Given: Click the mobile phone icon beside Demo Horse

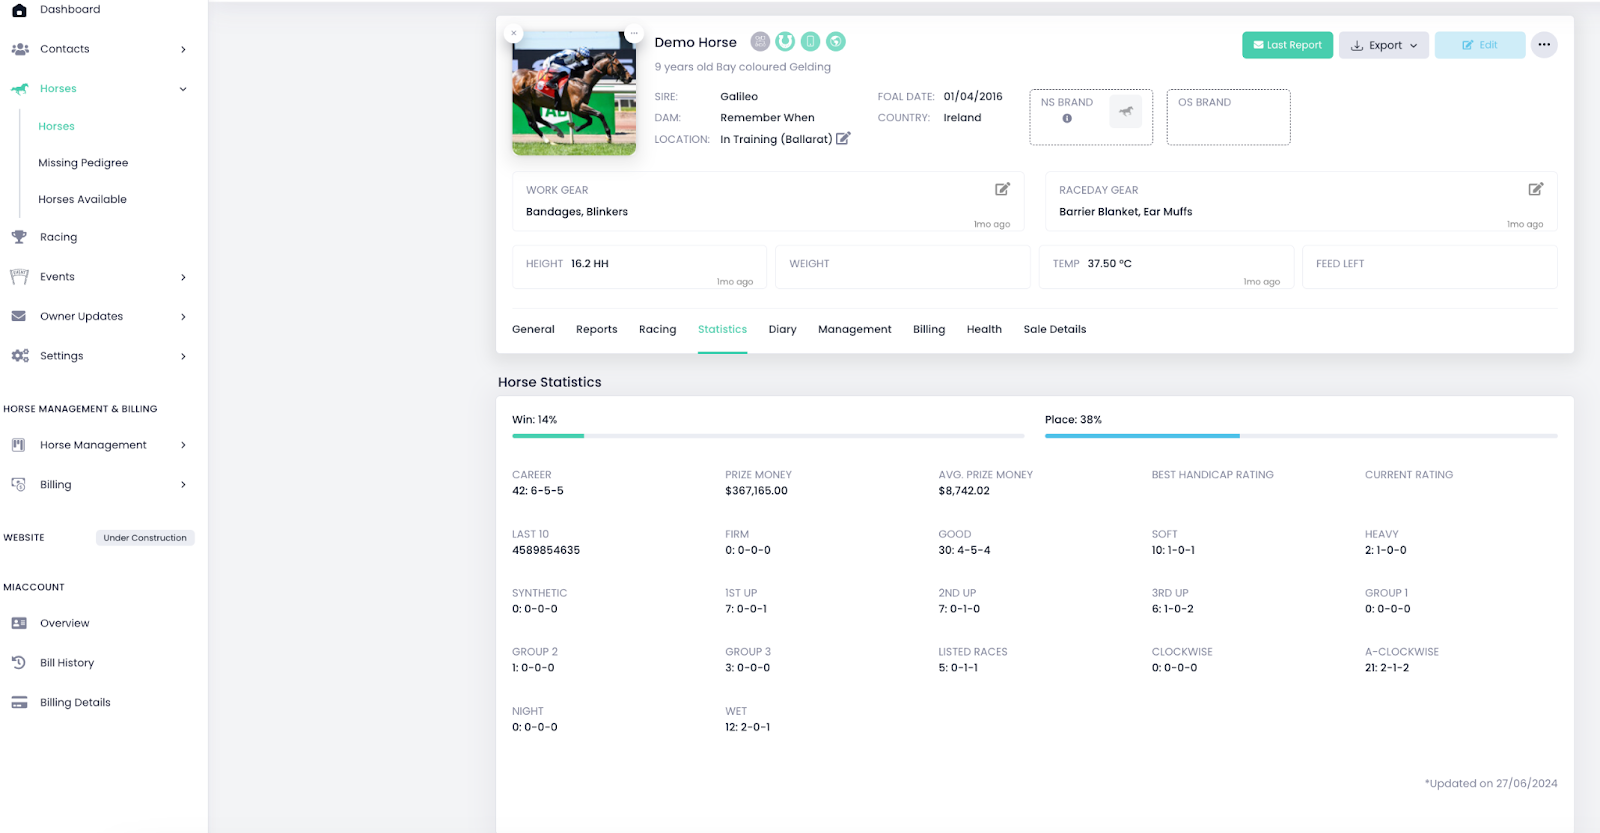Looking at the screenshot, I should tap(811, 41).
